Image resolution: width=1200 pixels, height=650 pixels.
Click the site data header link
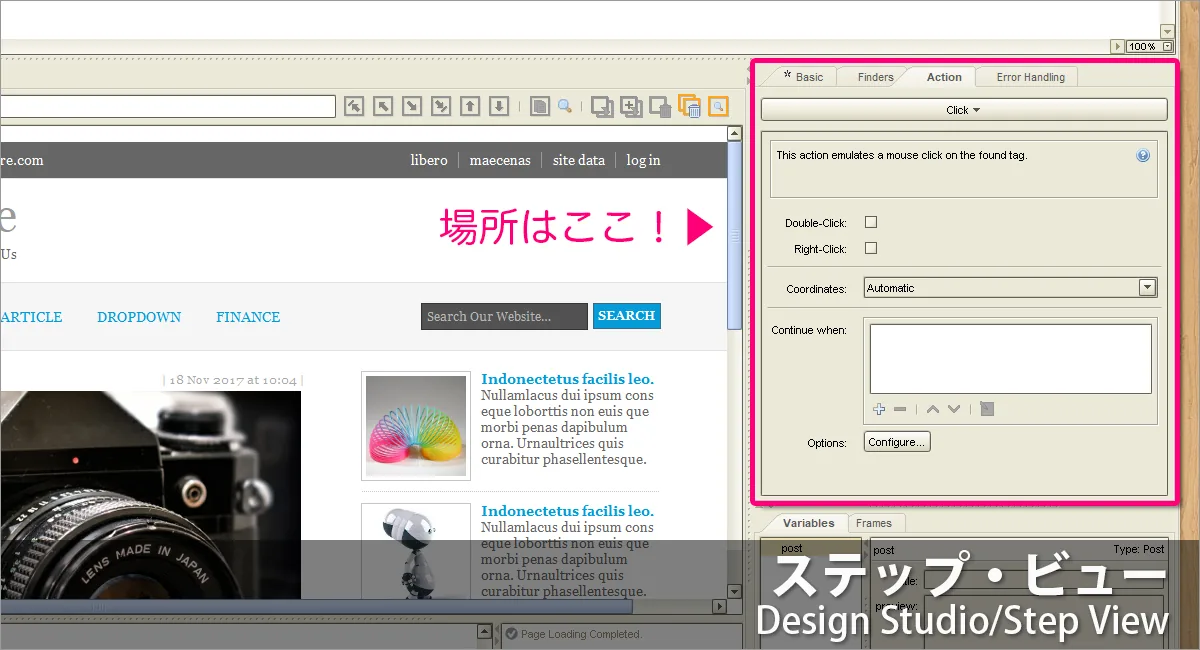pos(579,160)
